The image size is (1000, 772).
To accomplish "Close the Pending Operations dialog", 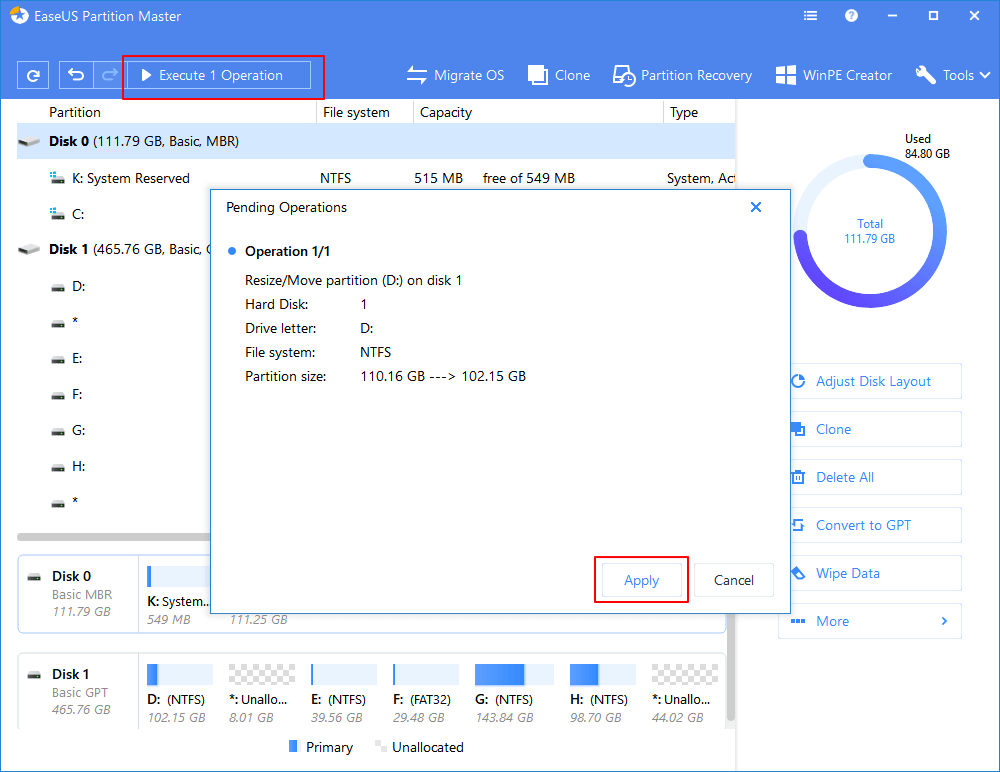I will click(x=756, y=207).
